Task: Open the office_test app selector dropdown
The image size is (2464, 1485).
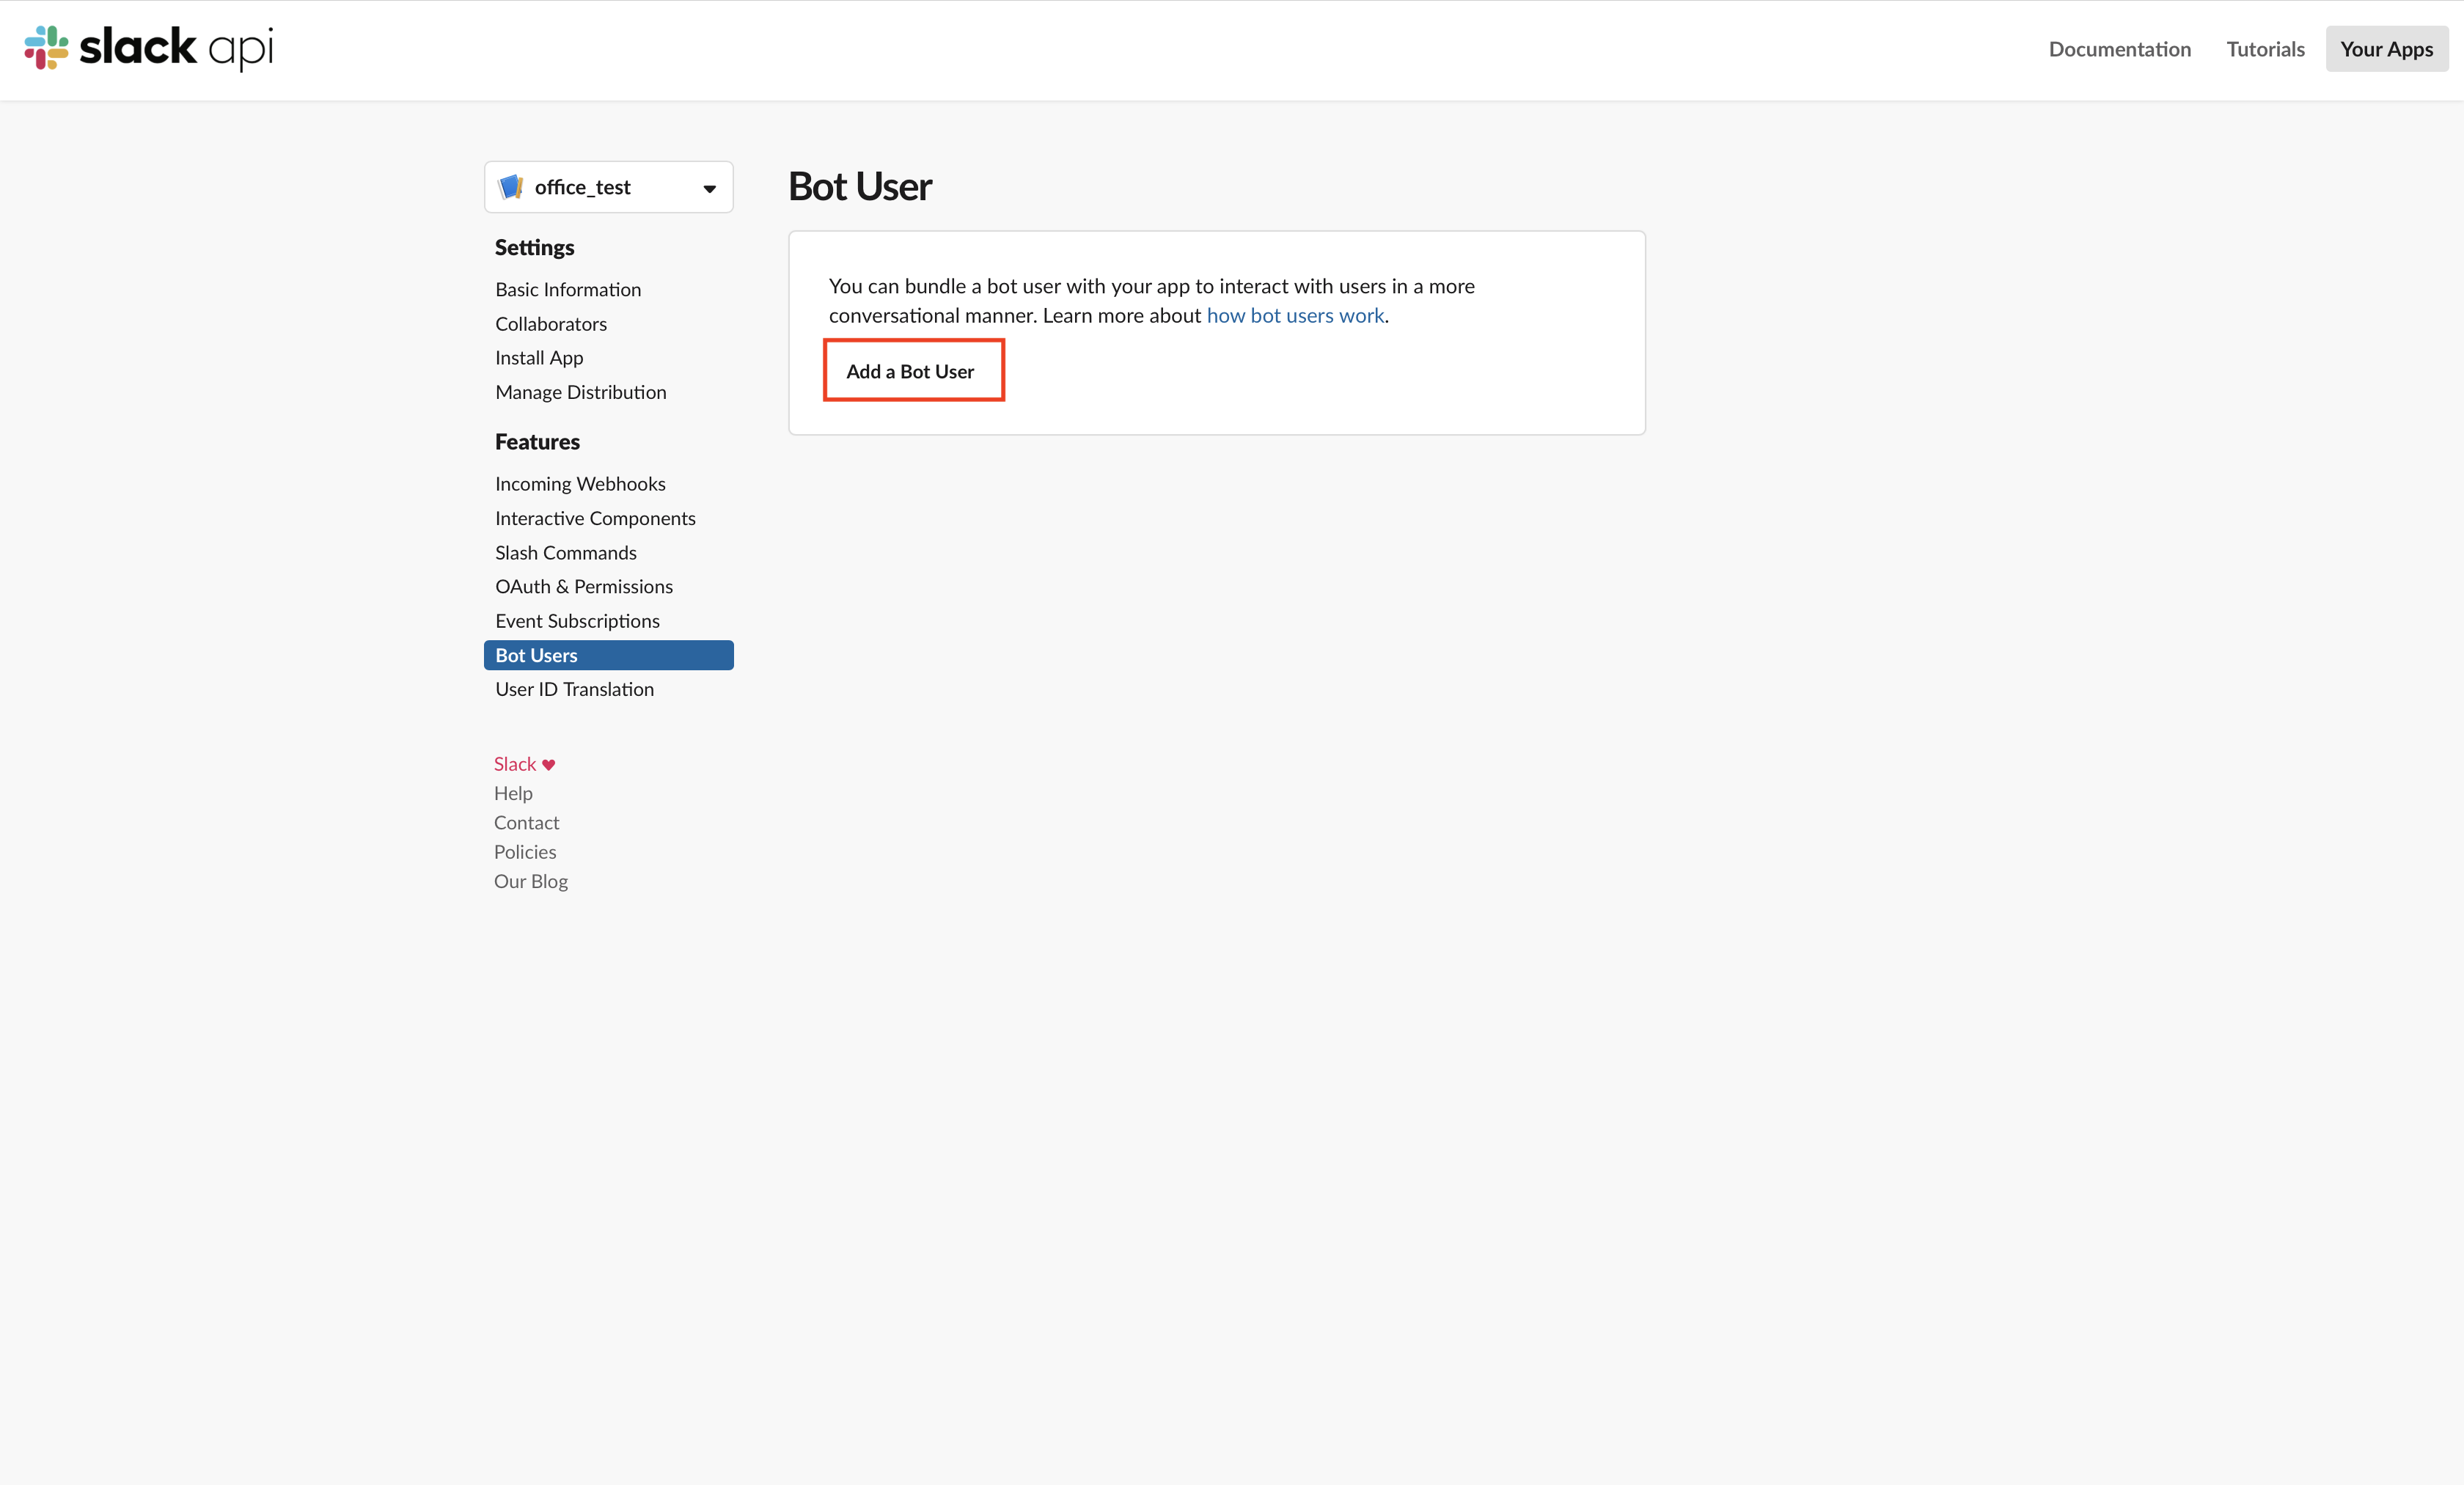Action: pyautogui.click(x=608, y=187)
